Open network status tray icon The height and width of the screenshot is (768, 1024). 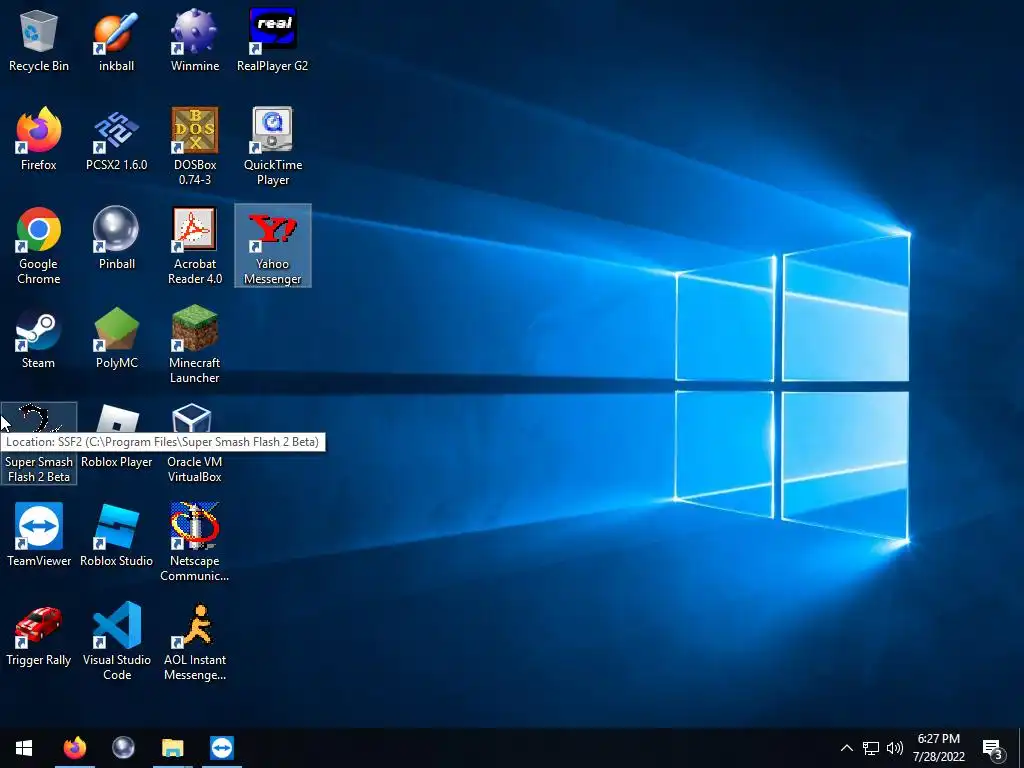tap(871, 748)
